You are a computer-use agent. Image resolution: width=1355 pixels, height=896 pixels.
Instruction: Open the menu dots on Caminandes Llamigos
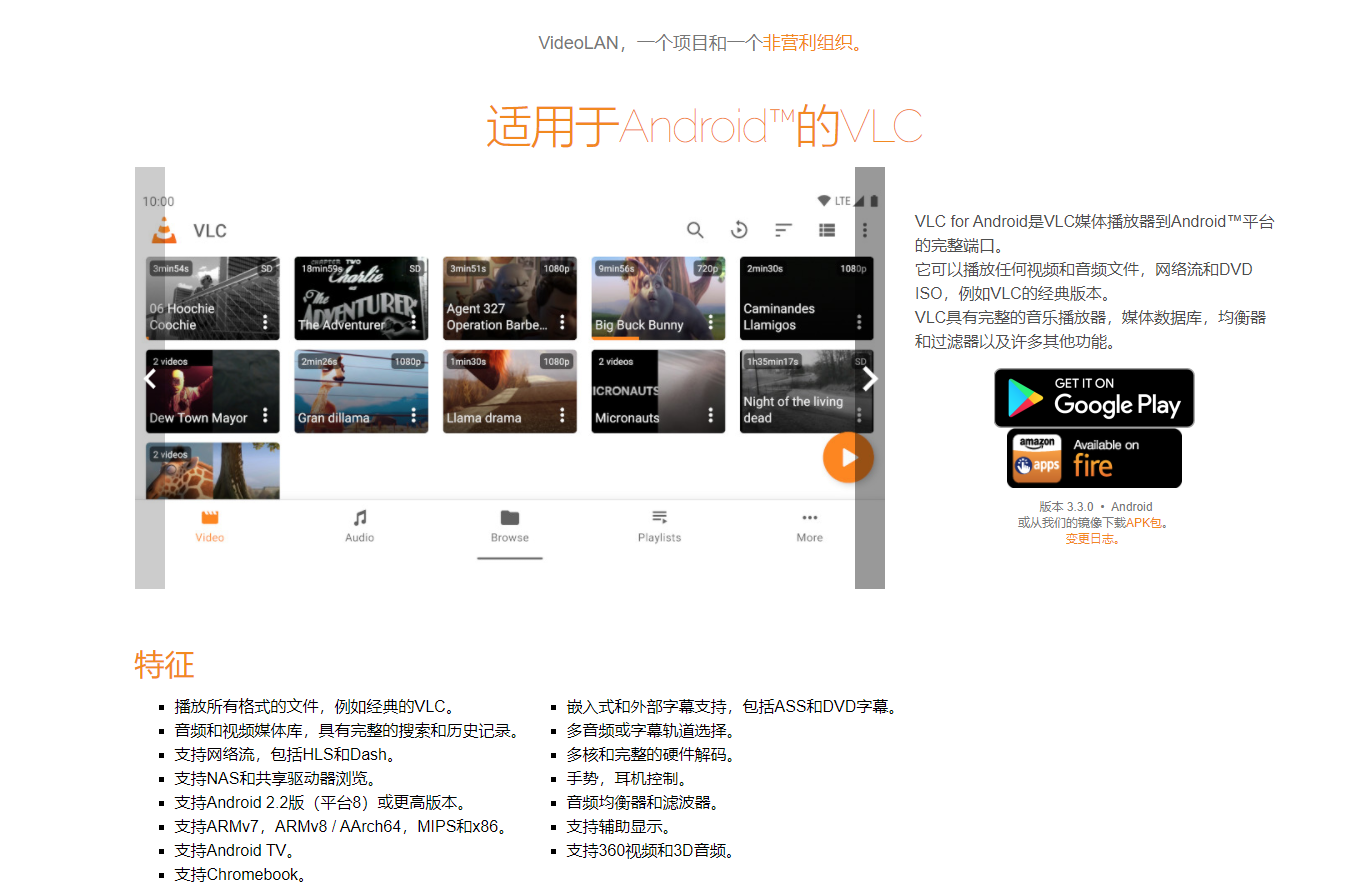coord(859,322)
